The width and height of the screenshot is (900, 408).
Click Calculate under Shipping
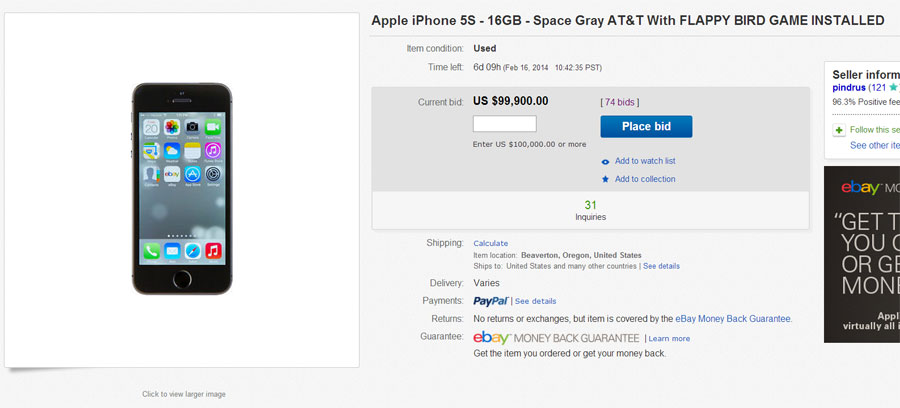click(490, 243)
